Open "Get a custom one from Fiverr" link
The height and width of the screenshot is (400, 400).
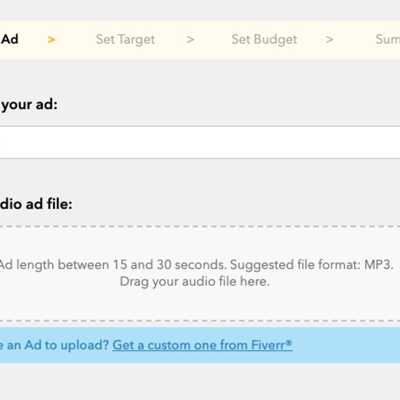202,345
